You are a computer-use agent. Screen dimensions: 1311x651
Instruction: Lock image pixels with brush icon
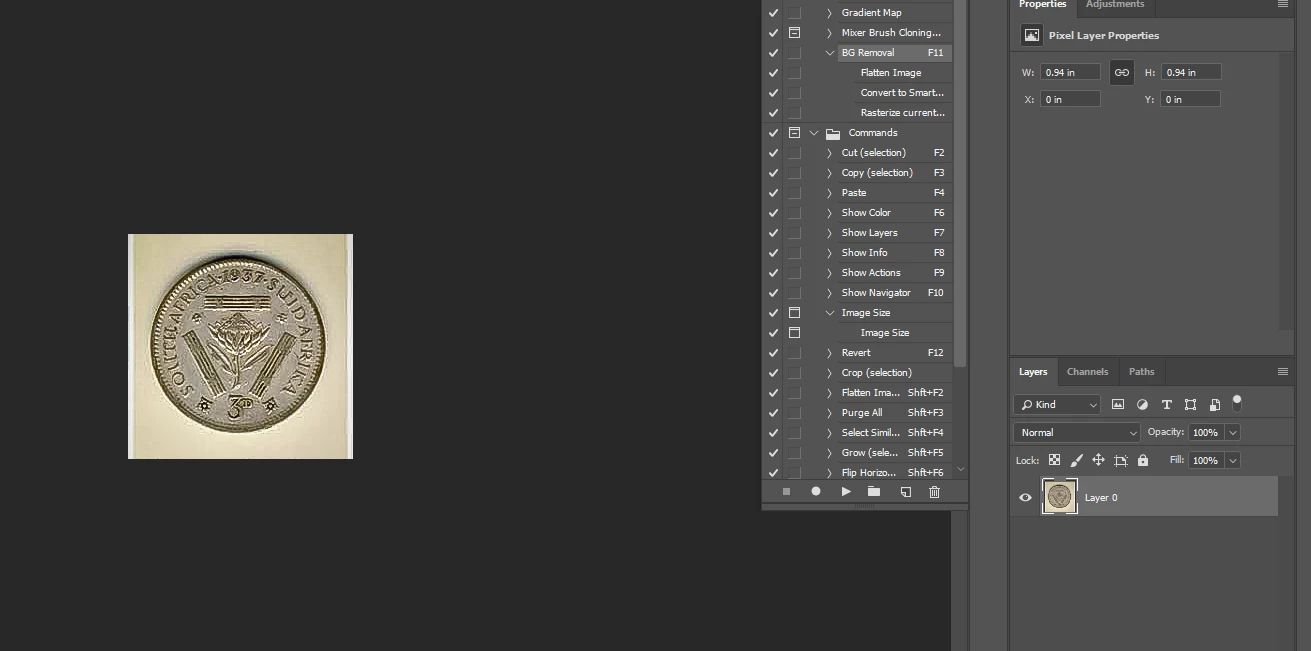pos(1076,460)
